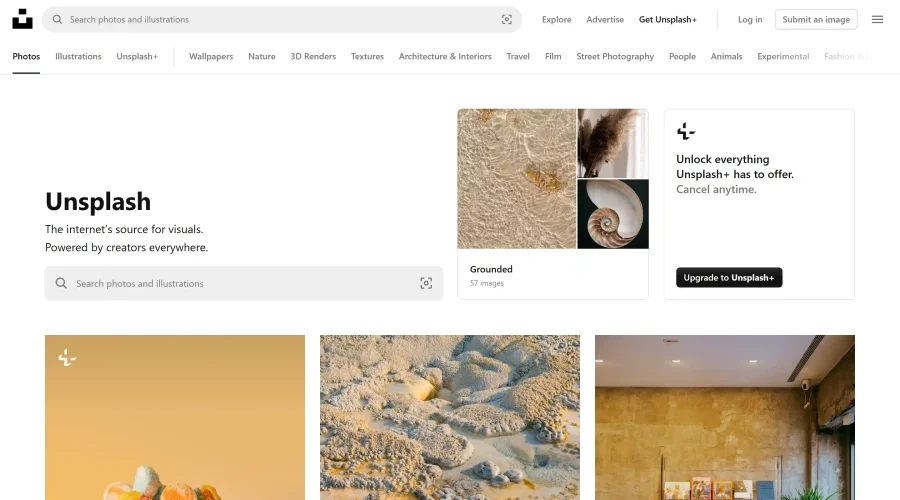Open the Architecture & Interiors category
Image resolution: width=900 pixels, height=500 pixels.
pos(445,56)
